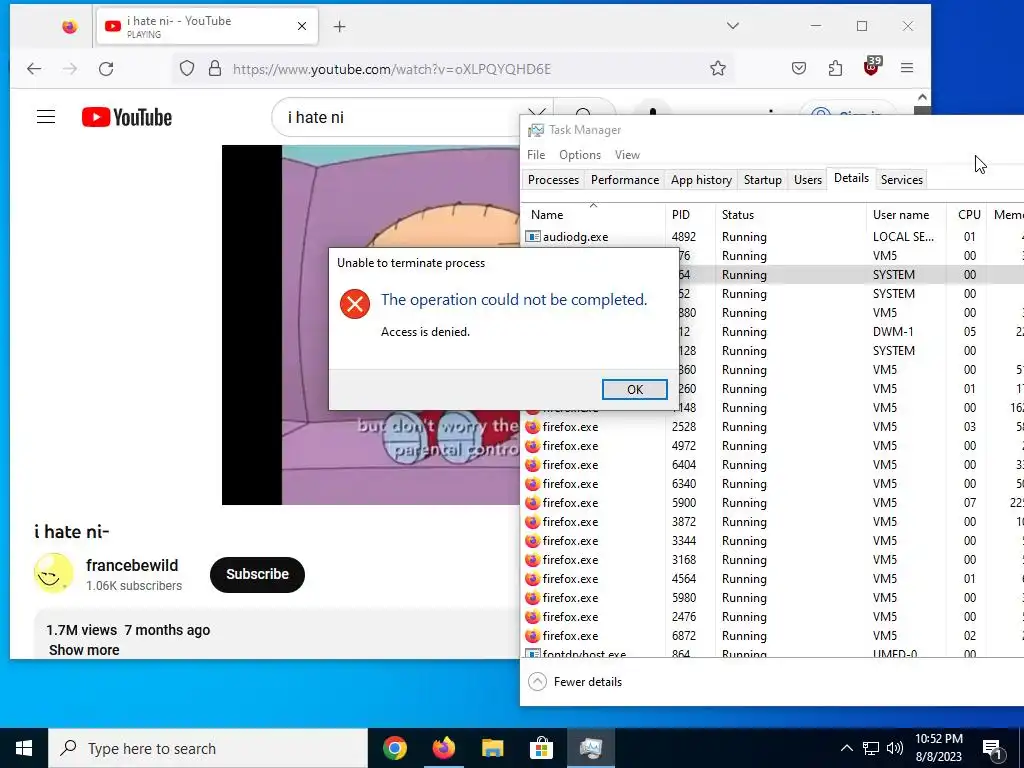Select firefox.exe with PID 4972
The width and height of the screenshot is (1024, 768).
coord(773,446)
